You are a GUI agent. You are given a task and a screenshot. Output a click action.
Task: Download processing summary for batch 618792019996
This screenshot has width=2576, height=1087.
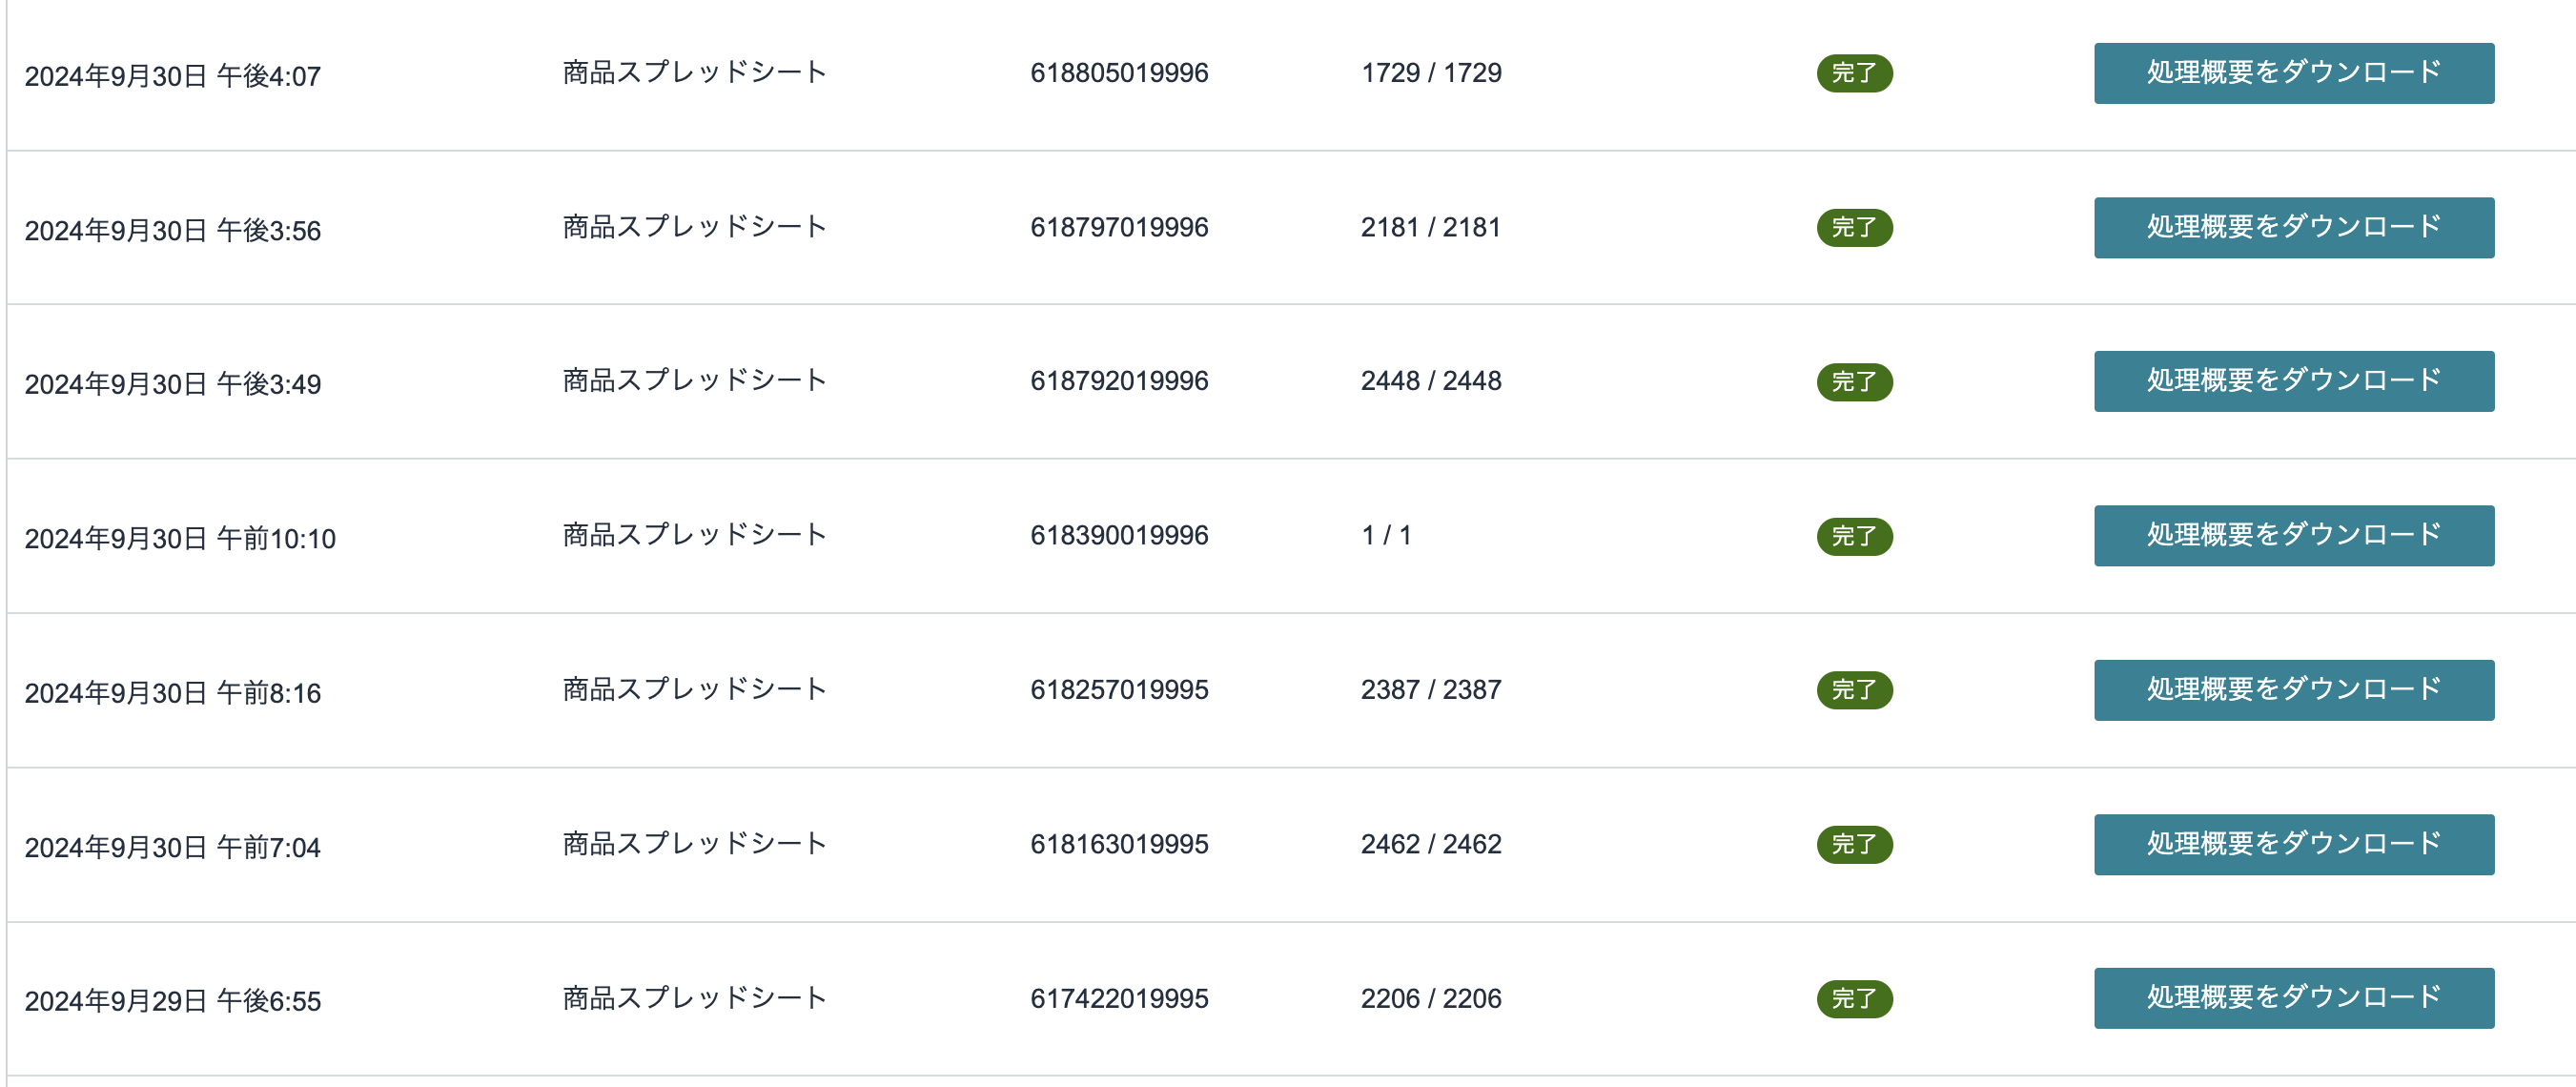[2293, 381]
